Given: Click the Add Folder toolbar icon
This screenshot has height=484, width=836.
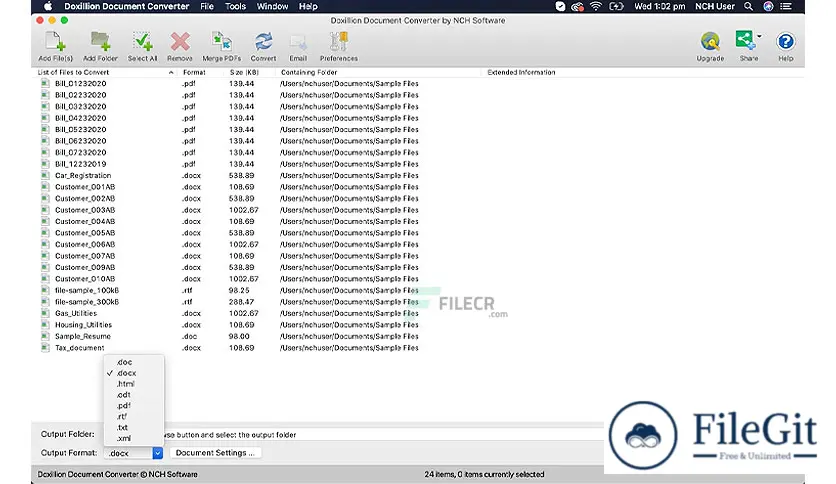Looking at the screenshot, I should pos(100,43).
